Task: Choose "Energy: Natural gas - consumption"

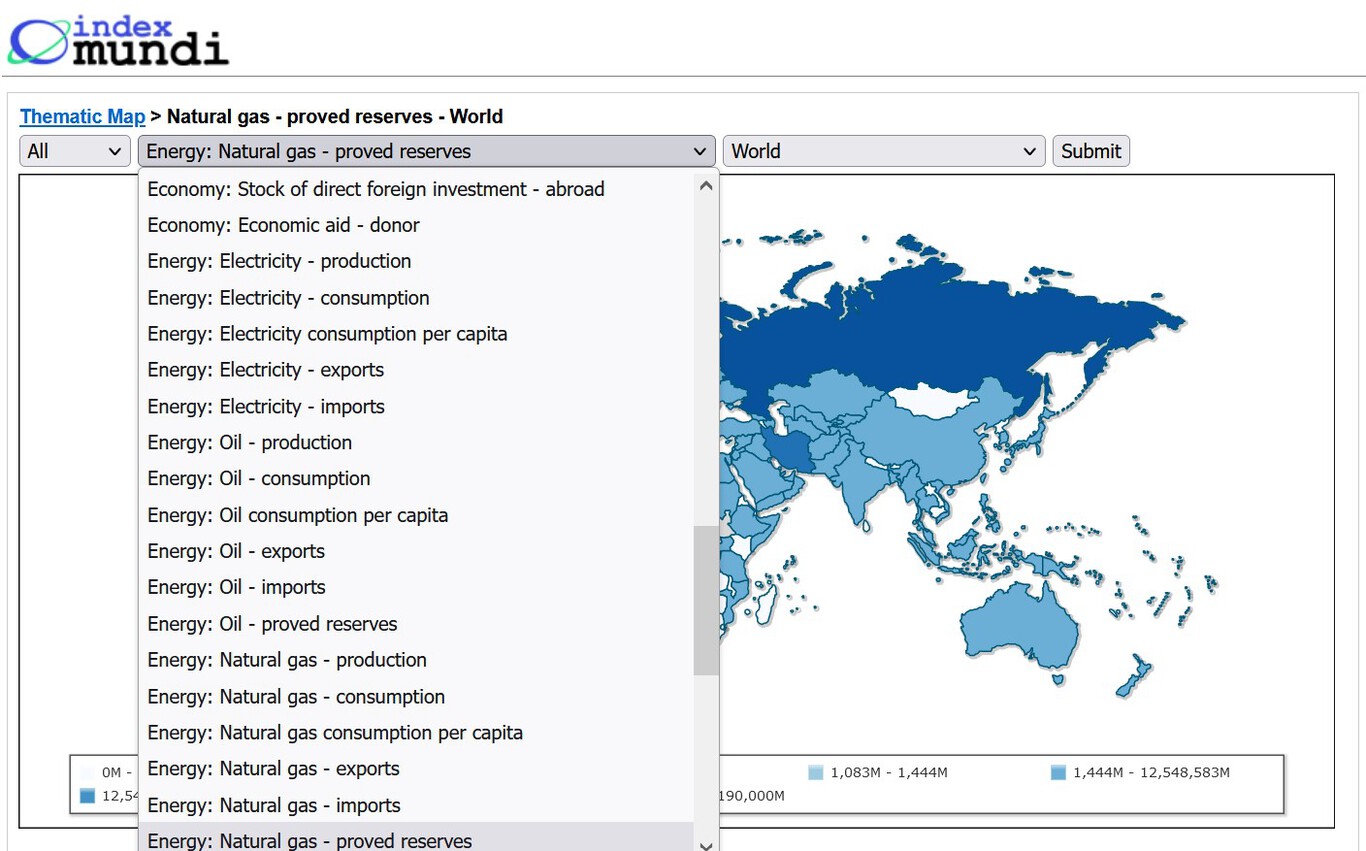Action: 296,696
